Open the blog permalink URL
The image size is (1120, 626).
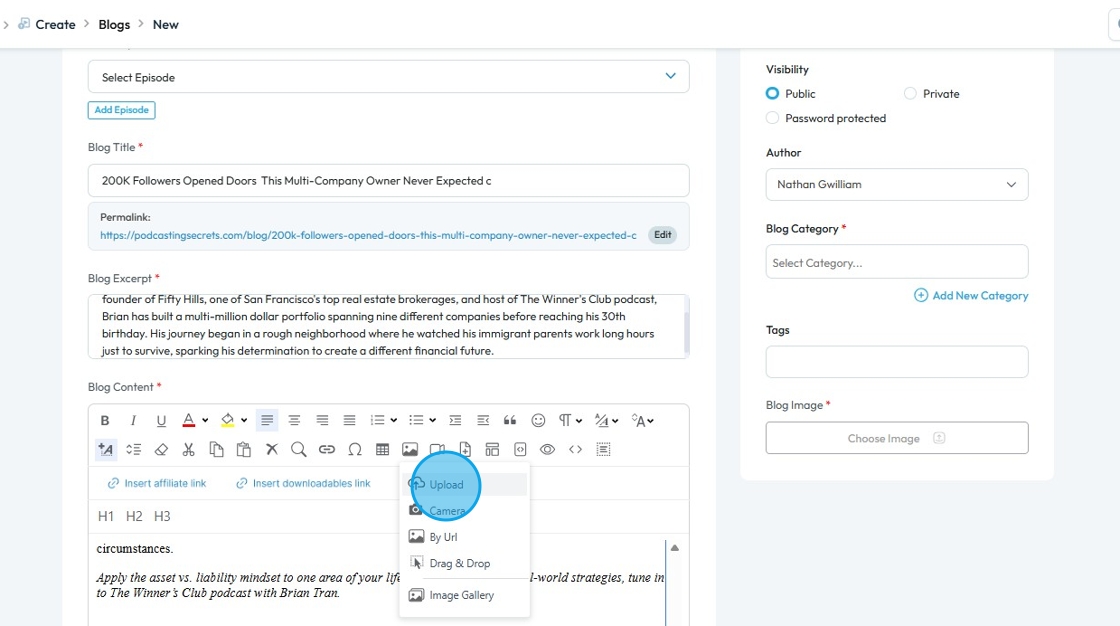(x=368, y=235)
